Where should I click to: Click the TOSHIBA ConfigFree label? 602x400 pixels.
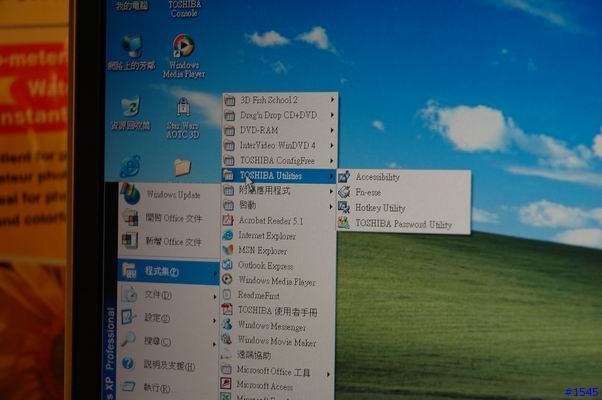[x=277, y=160]
